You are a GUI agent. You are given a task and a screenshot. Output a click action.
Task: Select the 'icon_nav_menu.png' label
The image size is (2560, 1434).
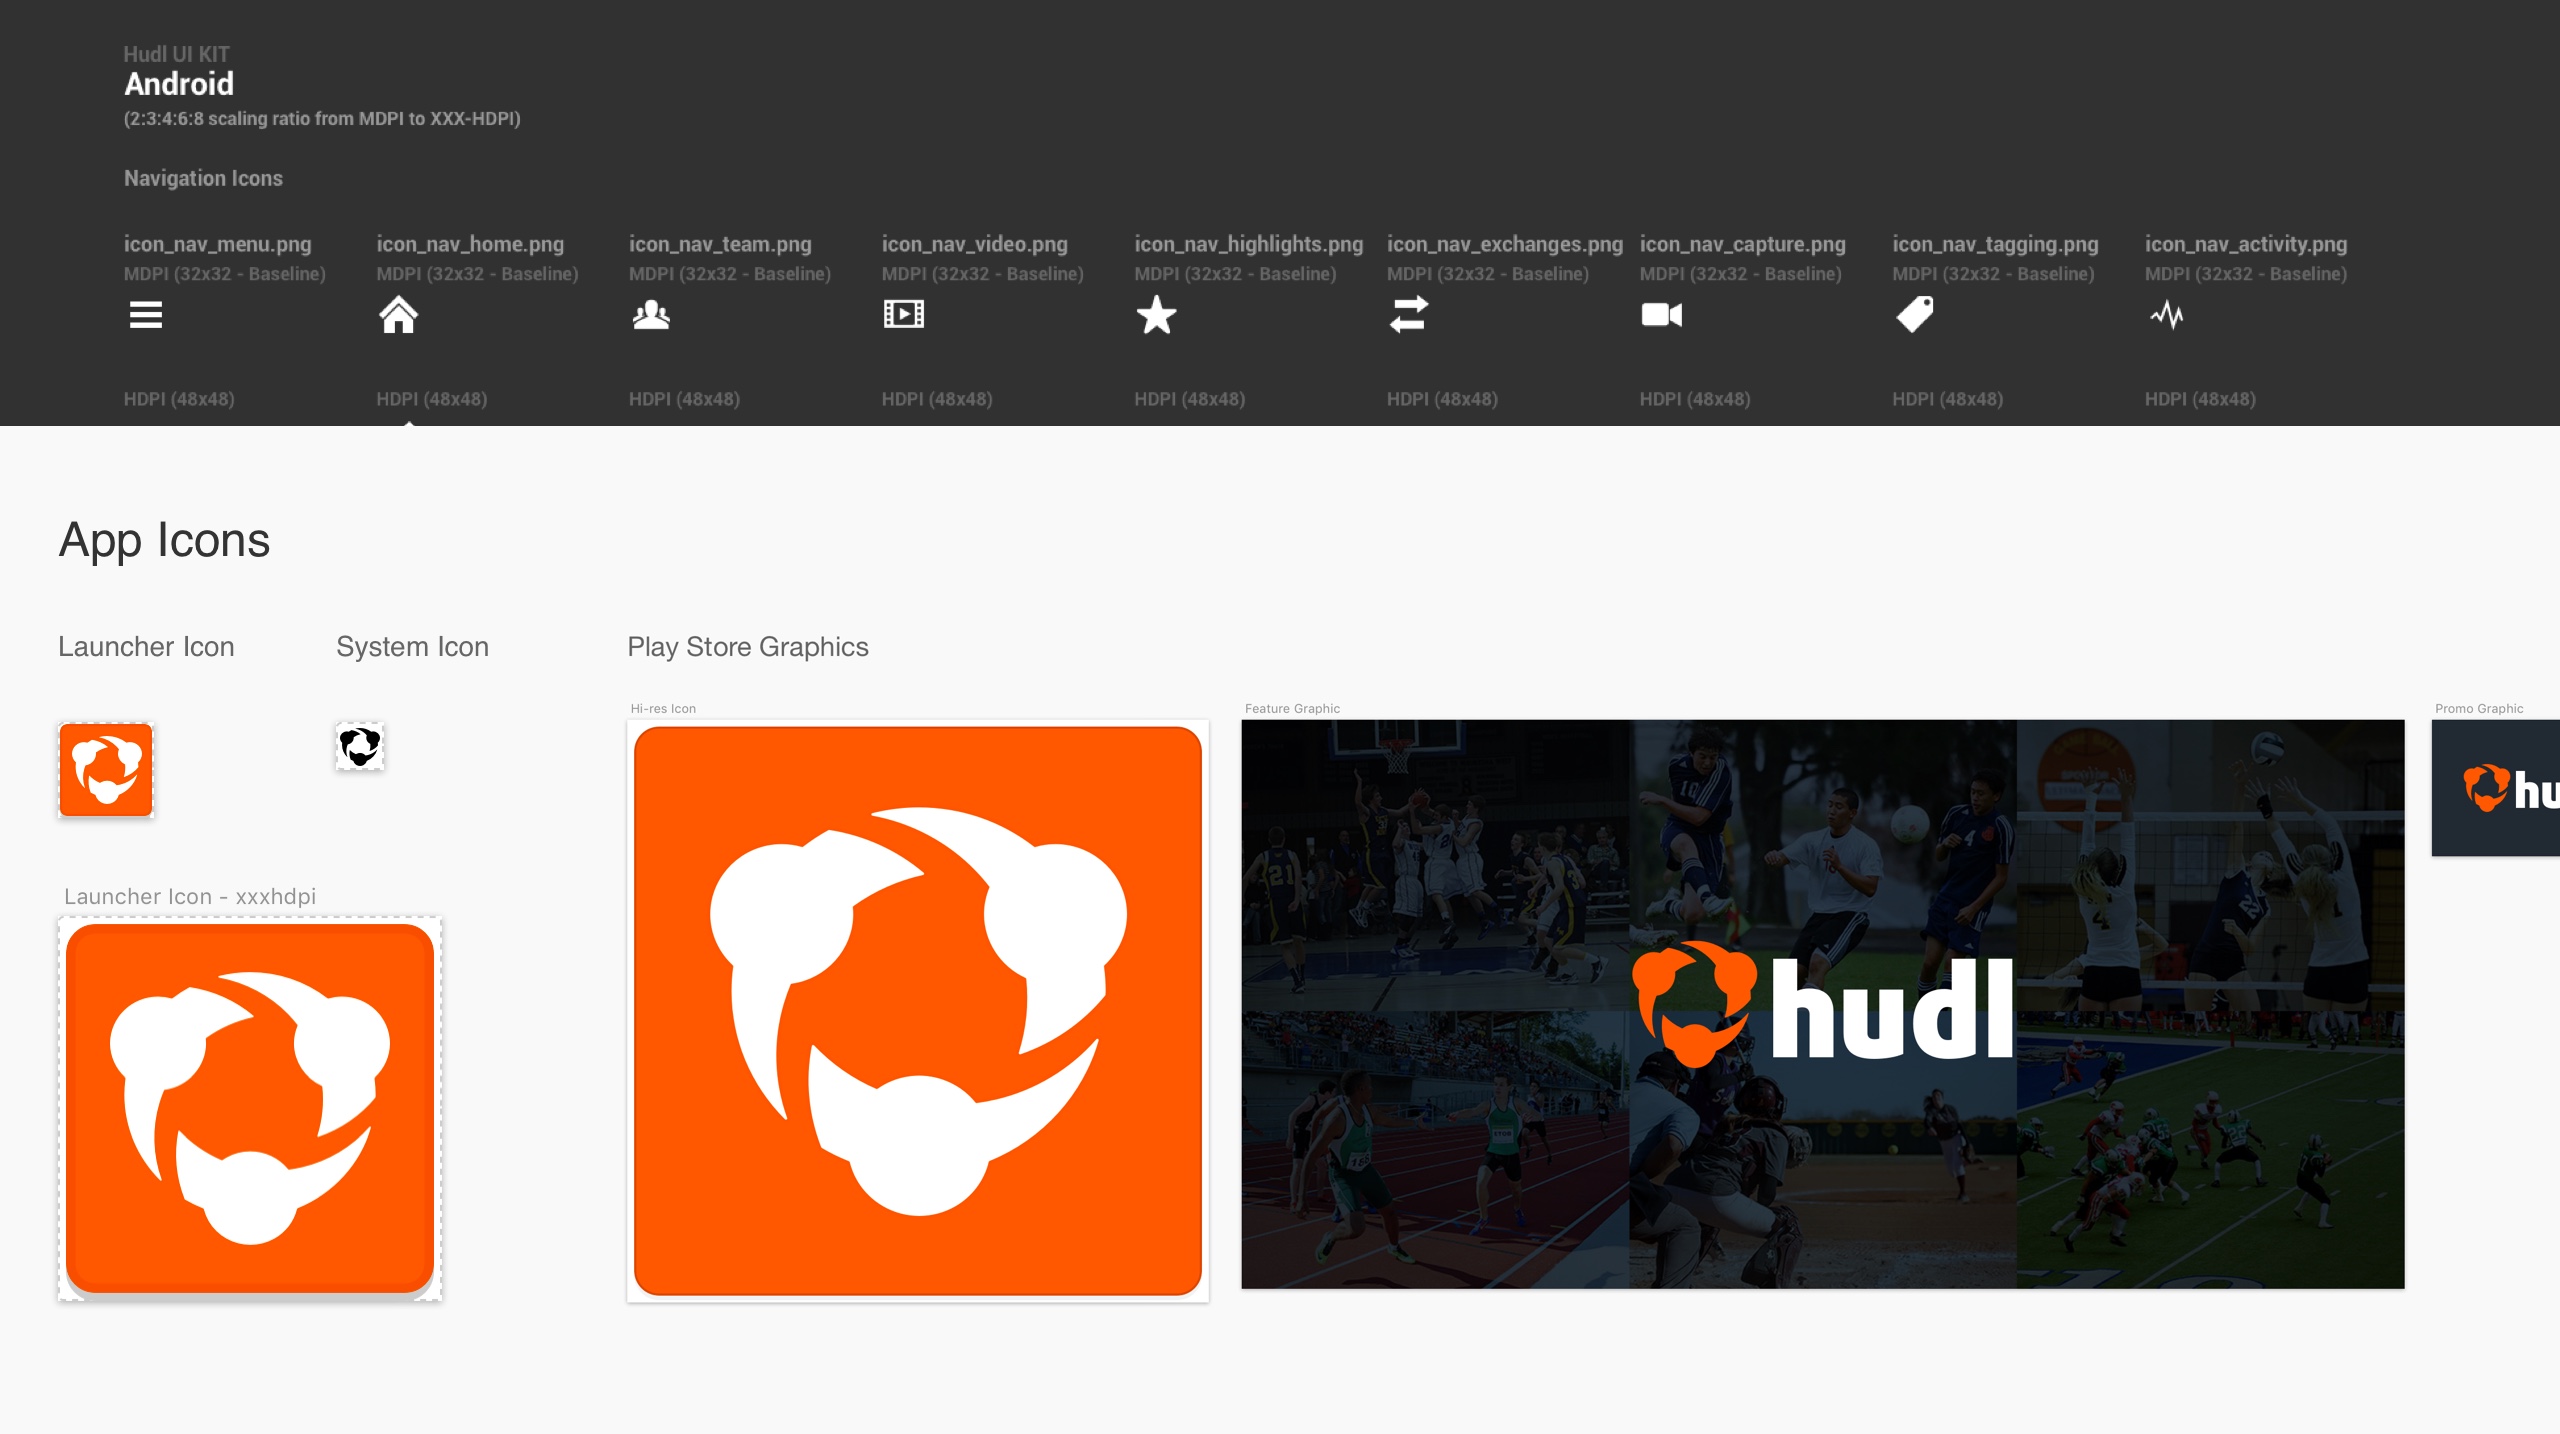(217, 244)
